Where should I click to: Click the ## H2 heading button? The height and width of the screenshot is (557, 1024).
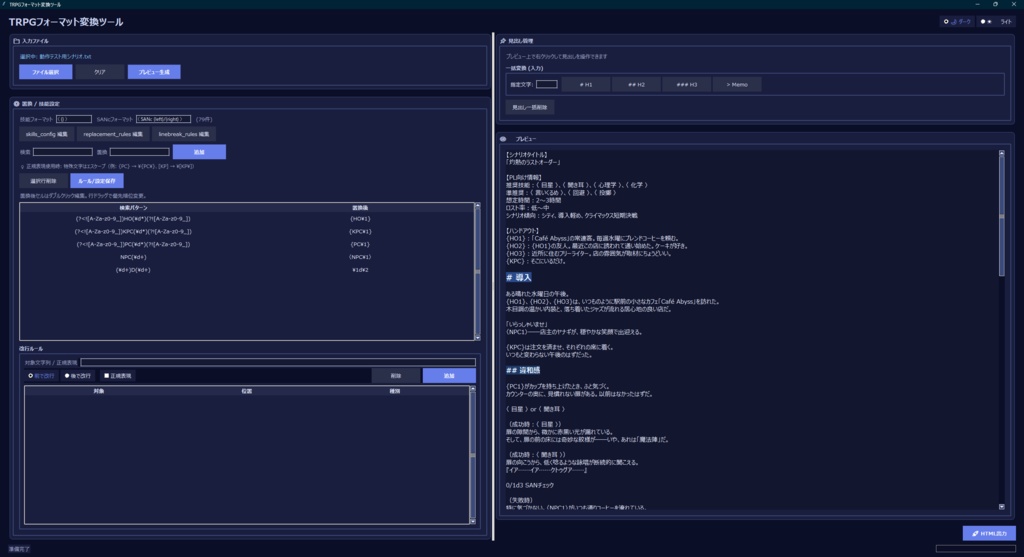click(636, 84)
